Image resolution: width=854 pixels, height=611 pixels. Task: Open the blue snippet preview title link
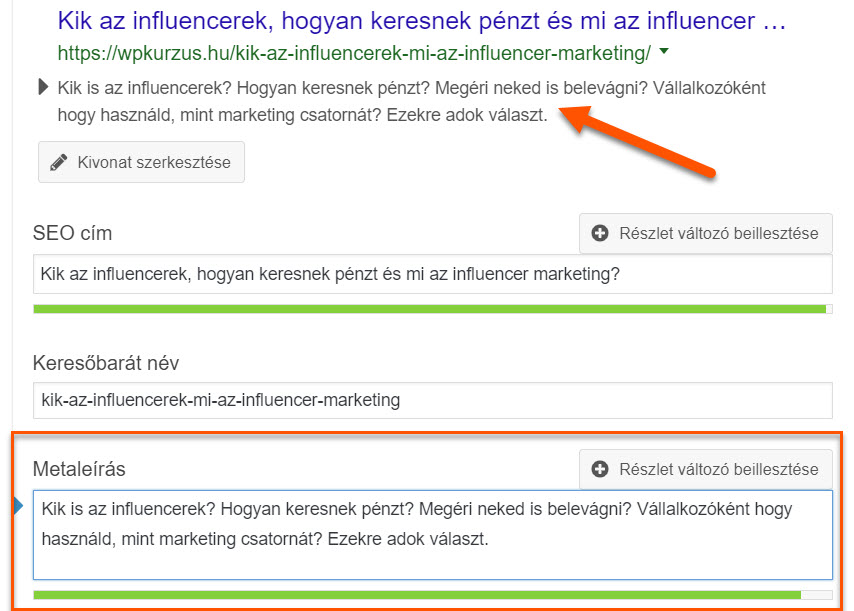click(421, 20)
